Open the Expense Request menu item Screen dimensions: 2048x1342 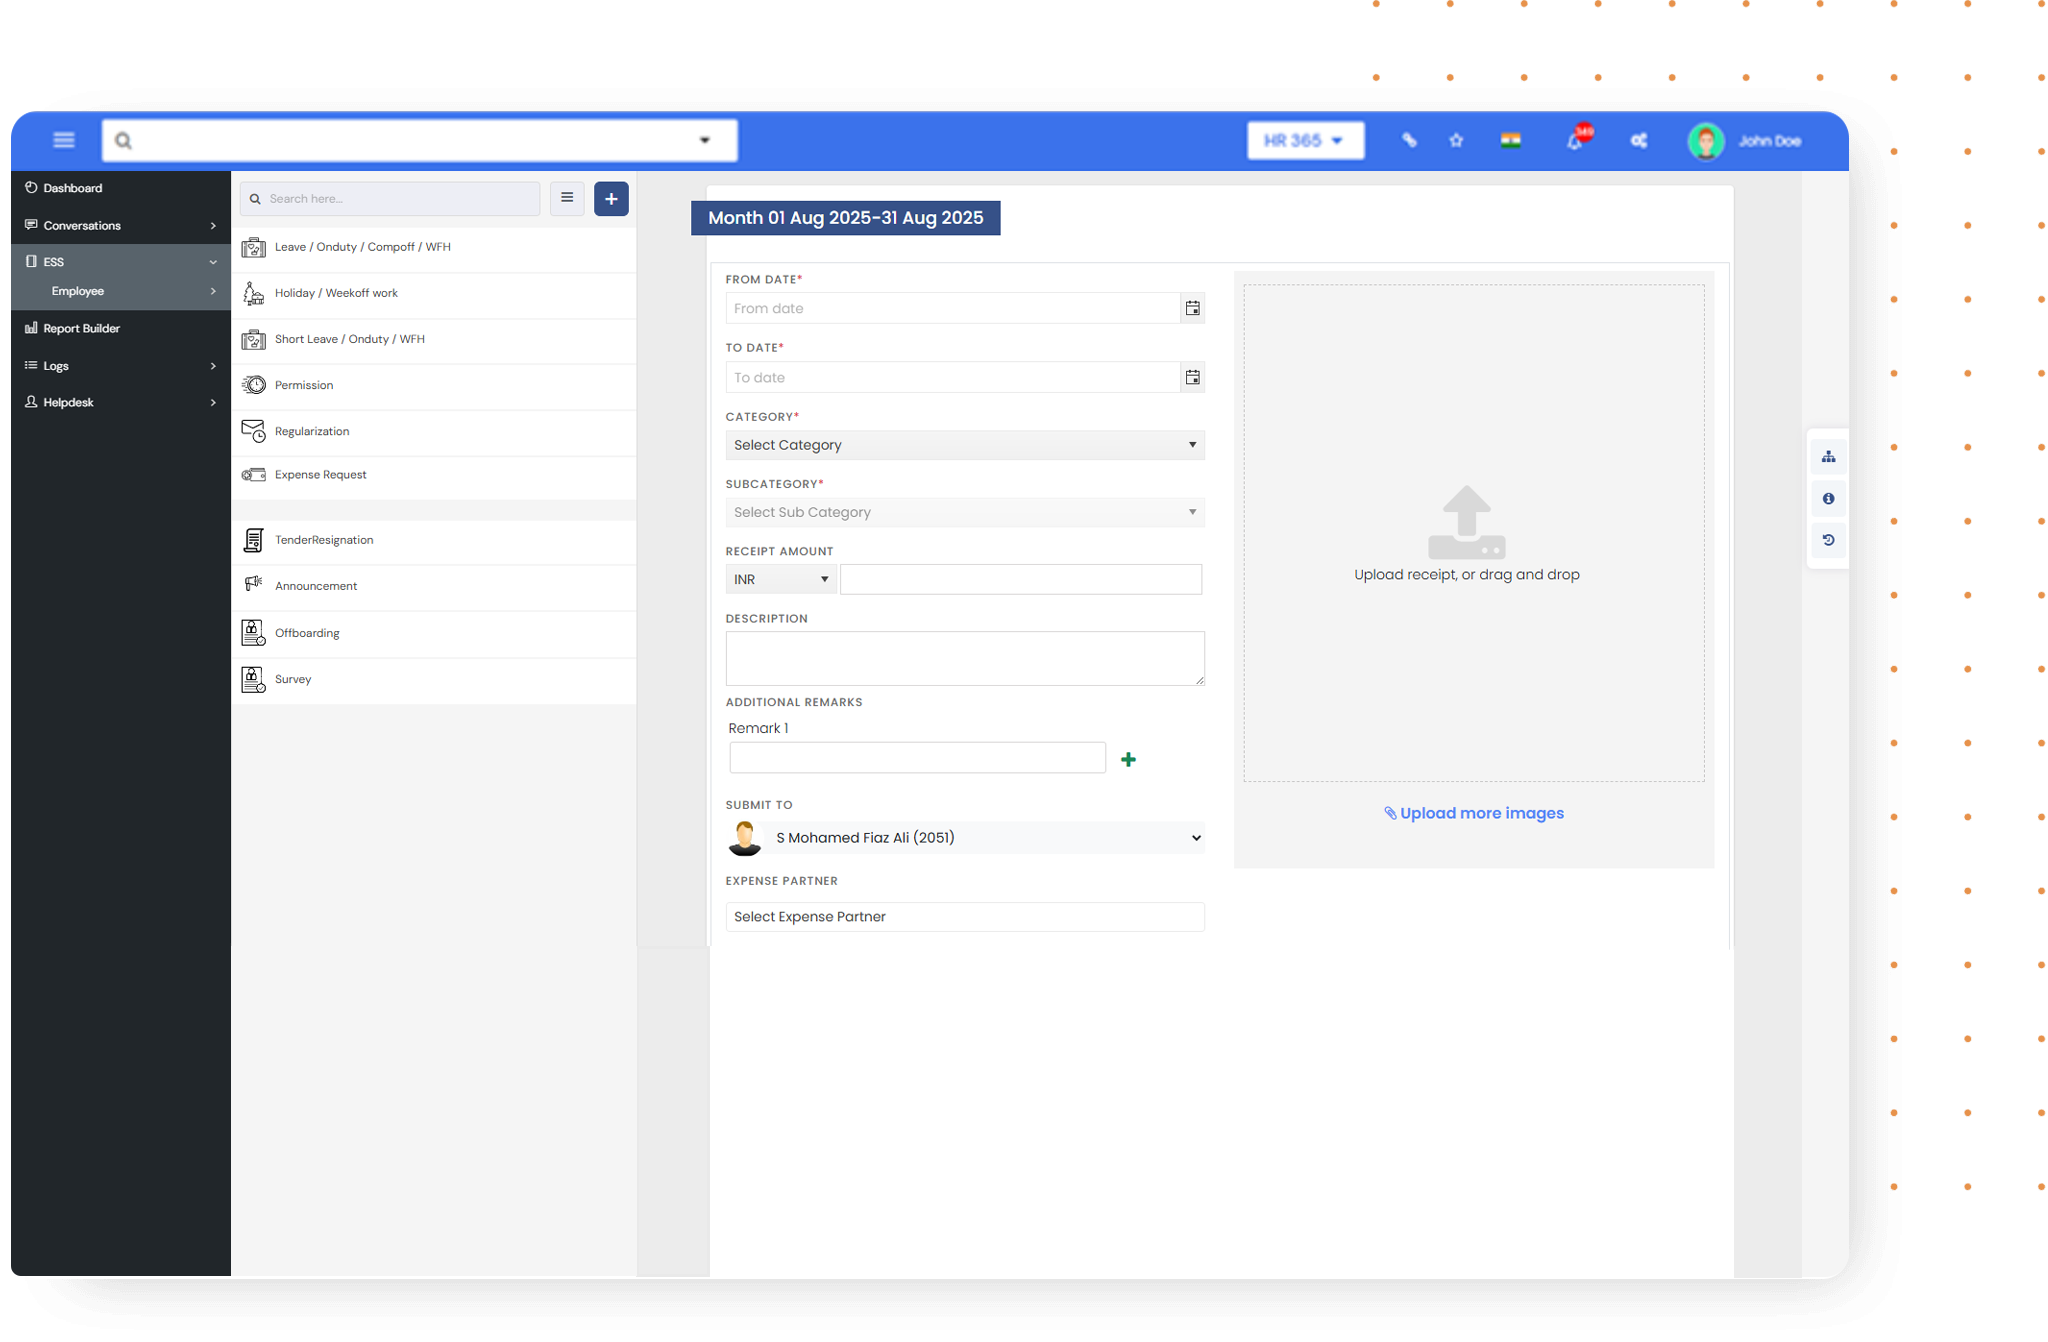pyautogui.click(x=320, y=474)
